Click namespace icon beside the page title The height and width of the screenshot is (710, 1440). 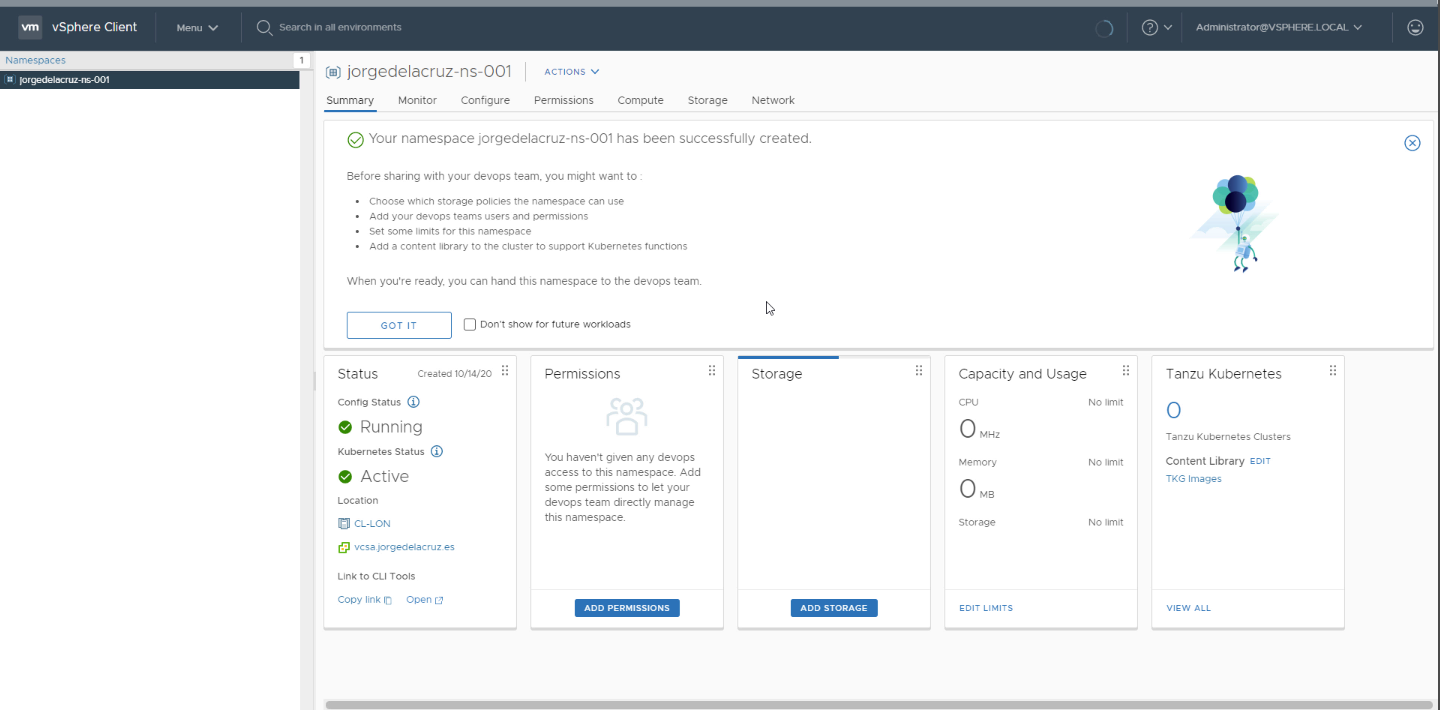click(x=333, y=72)
